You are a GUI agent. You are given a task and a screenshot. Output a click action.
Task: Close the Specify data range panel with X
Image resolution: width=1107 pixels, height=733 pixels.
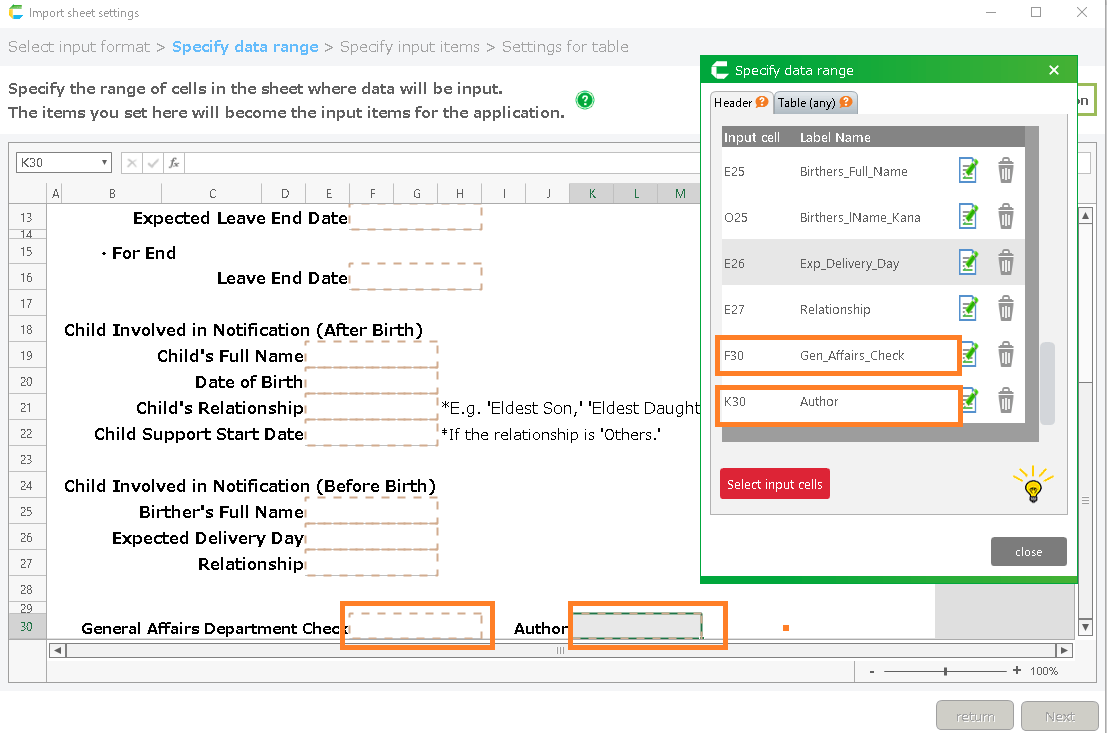(1054, 70)
